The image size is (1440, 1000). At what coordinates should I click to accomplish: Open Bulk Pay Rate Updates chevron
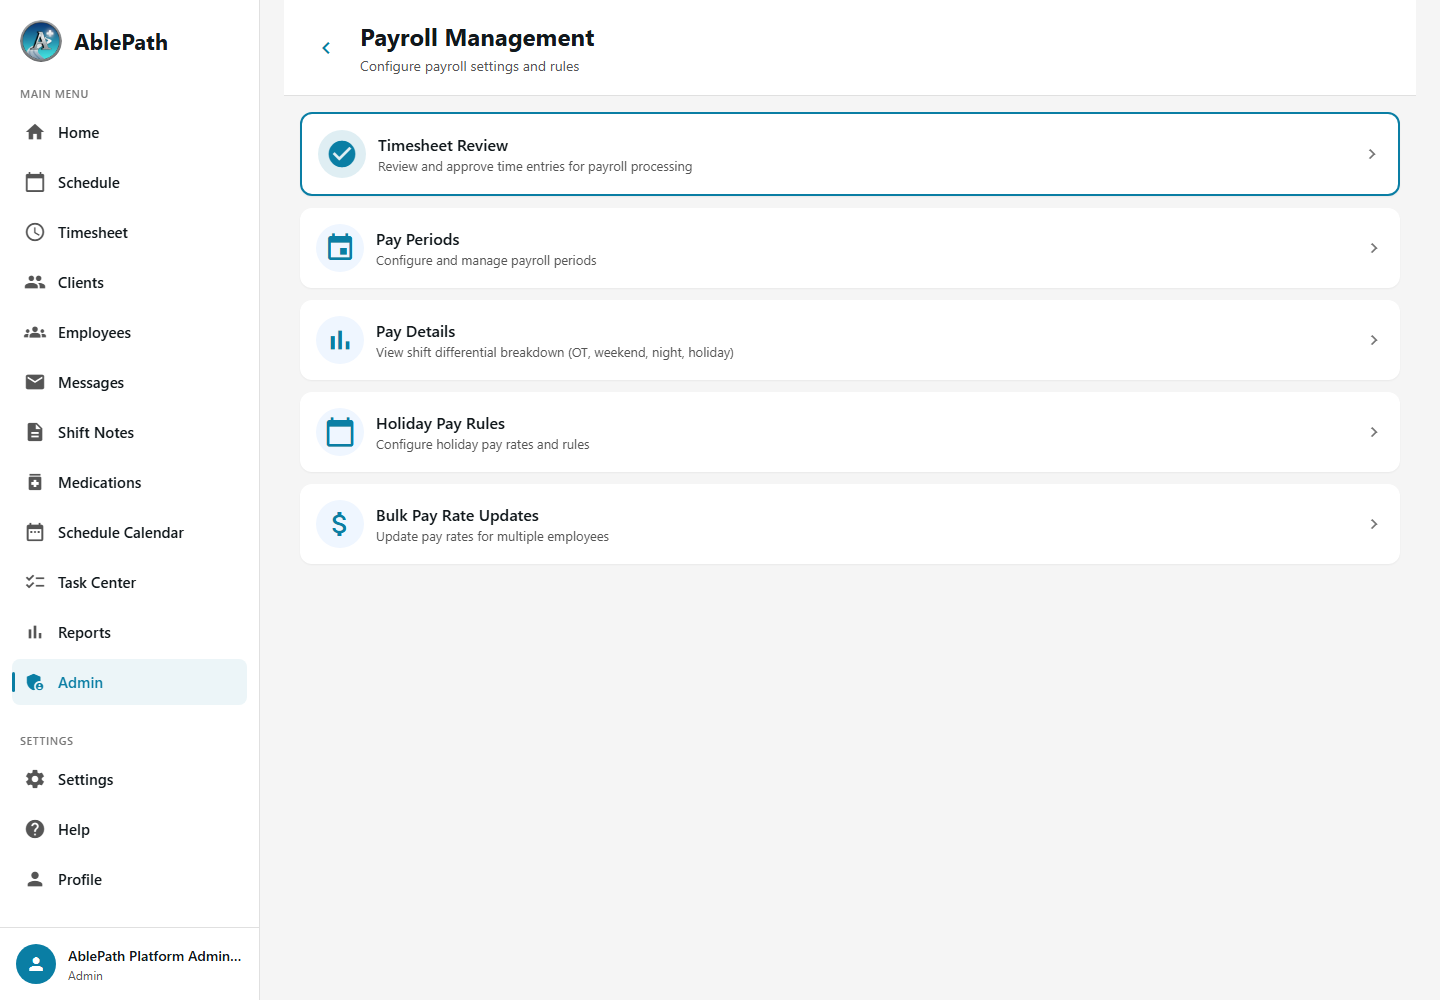[x=1374, y=524]
